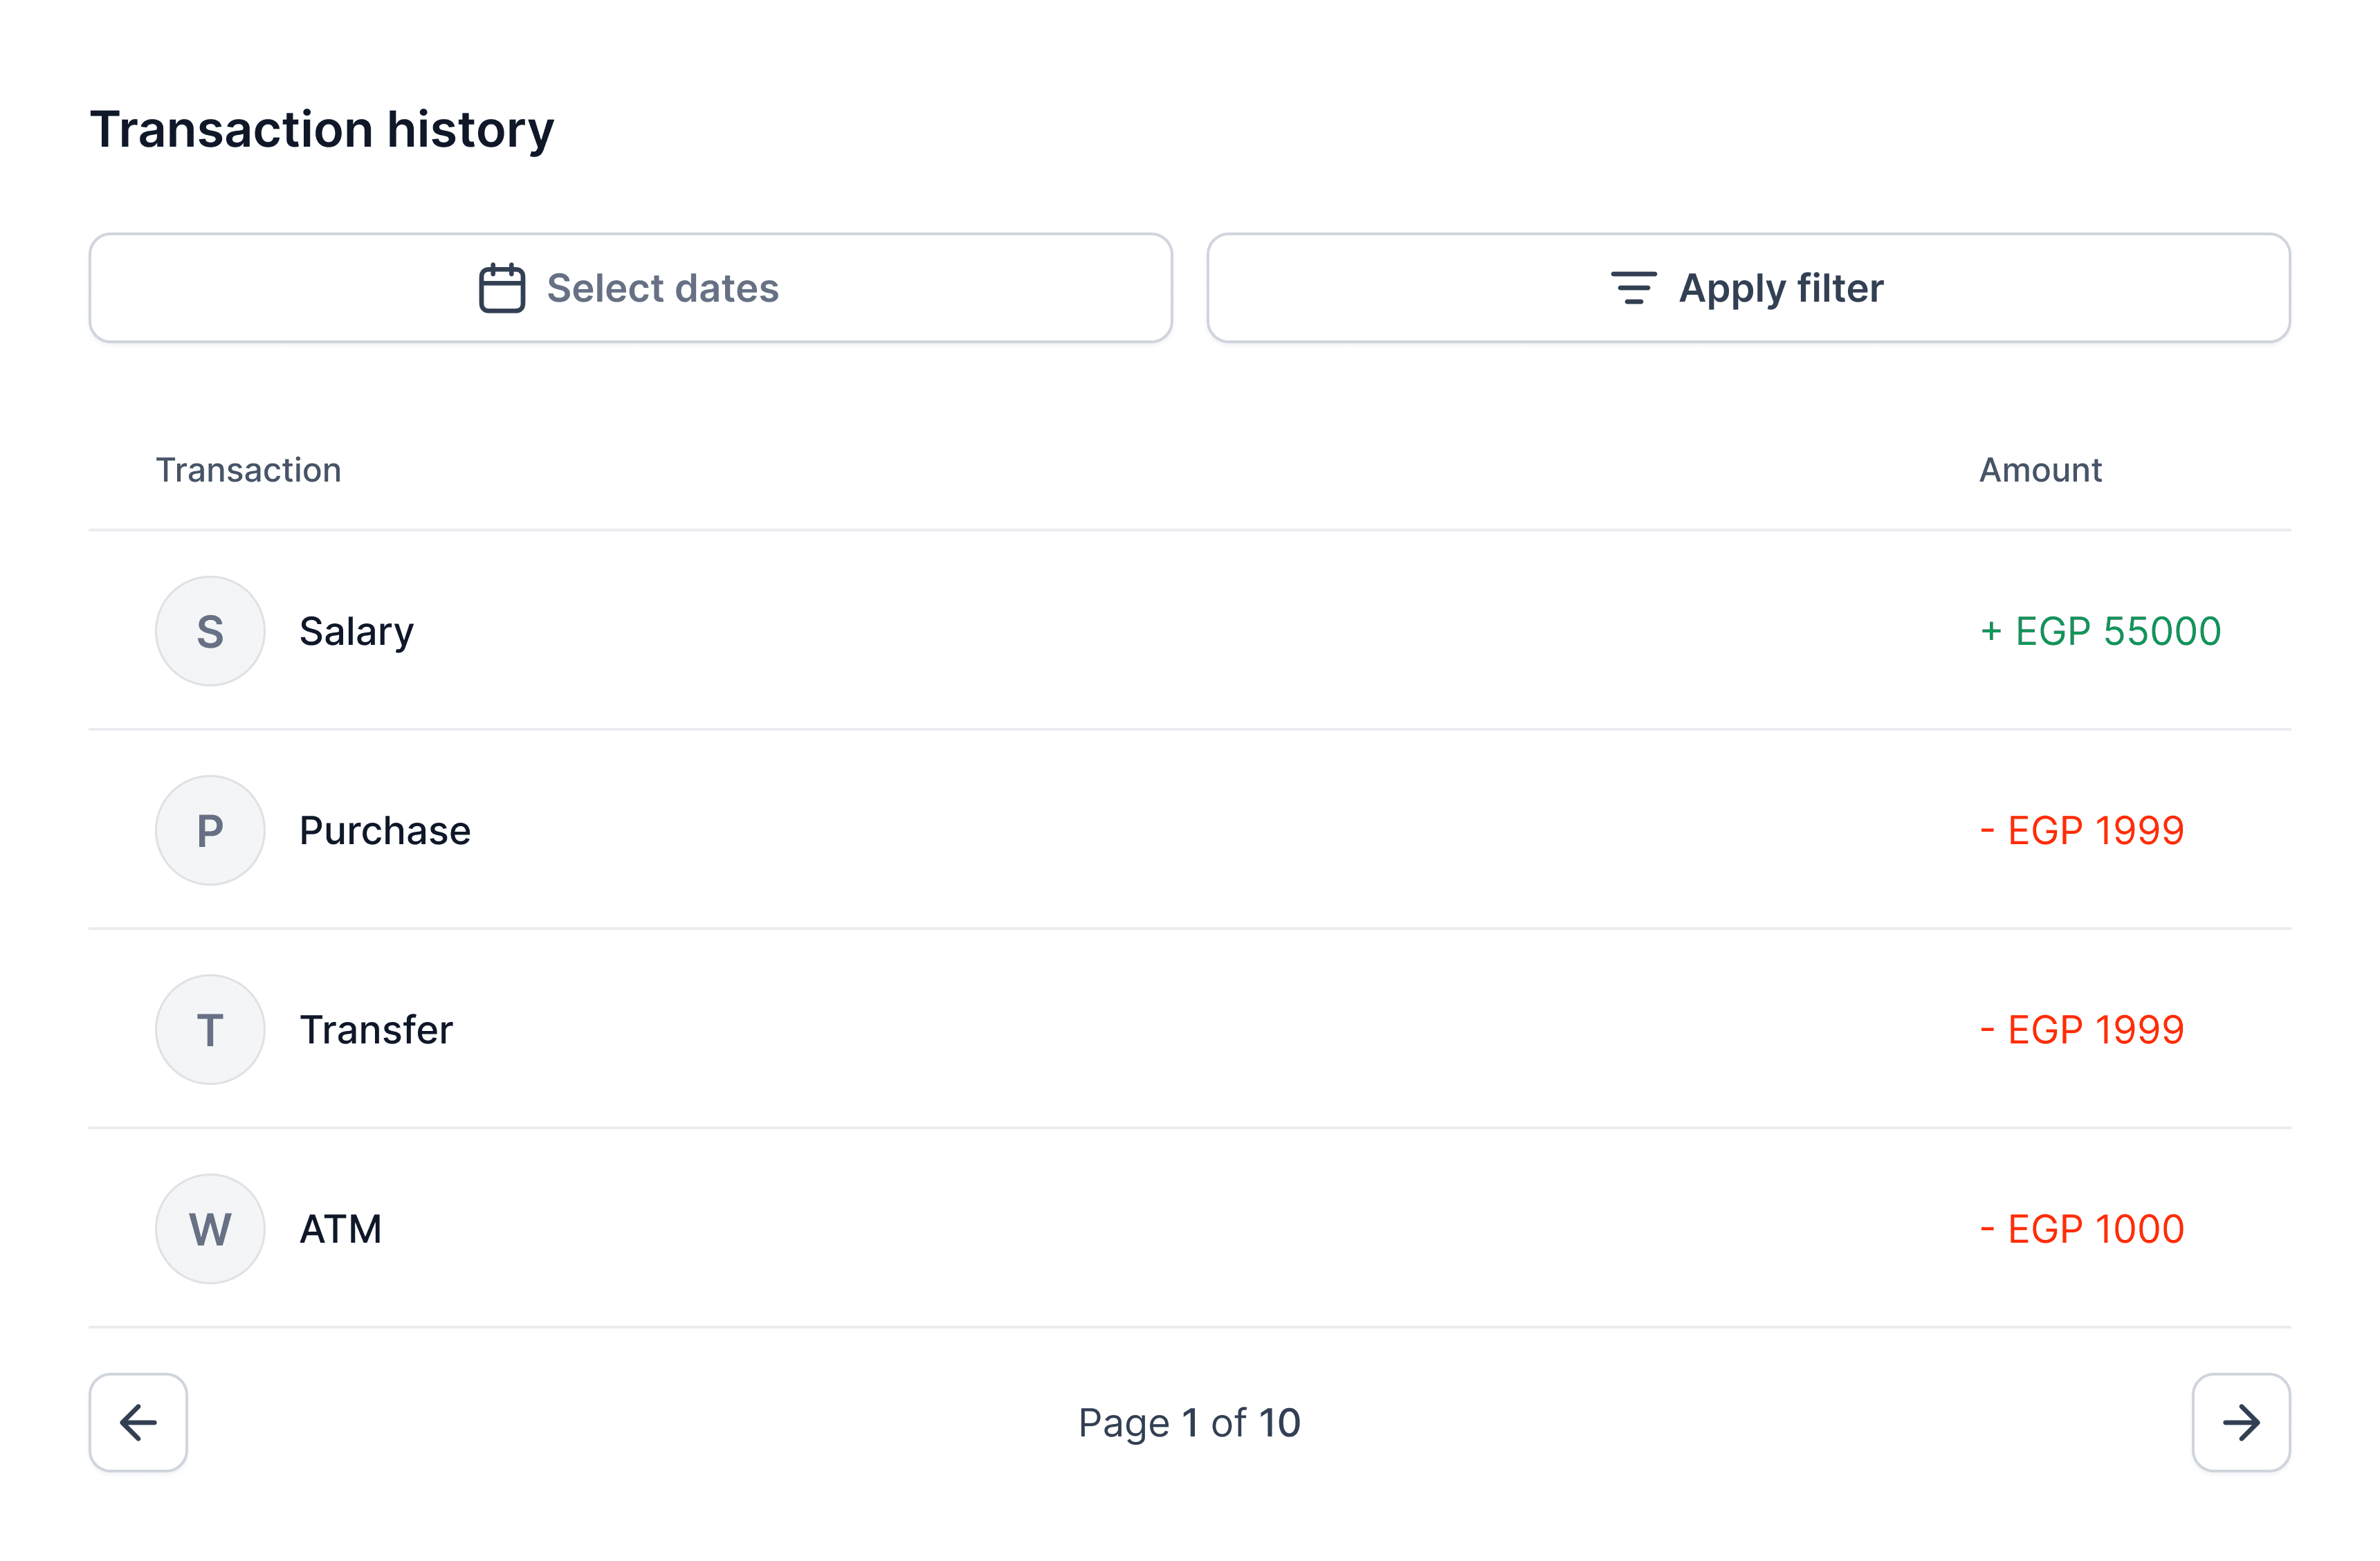
Task: Click the Transfer "T" avatar icon
Action: [x=210, y=1029]
